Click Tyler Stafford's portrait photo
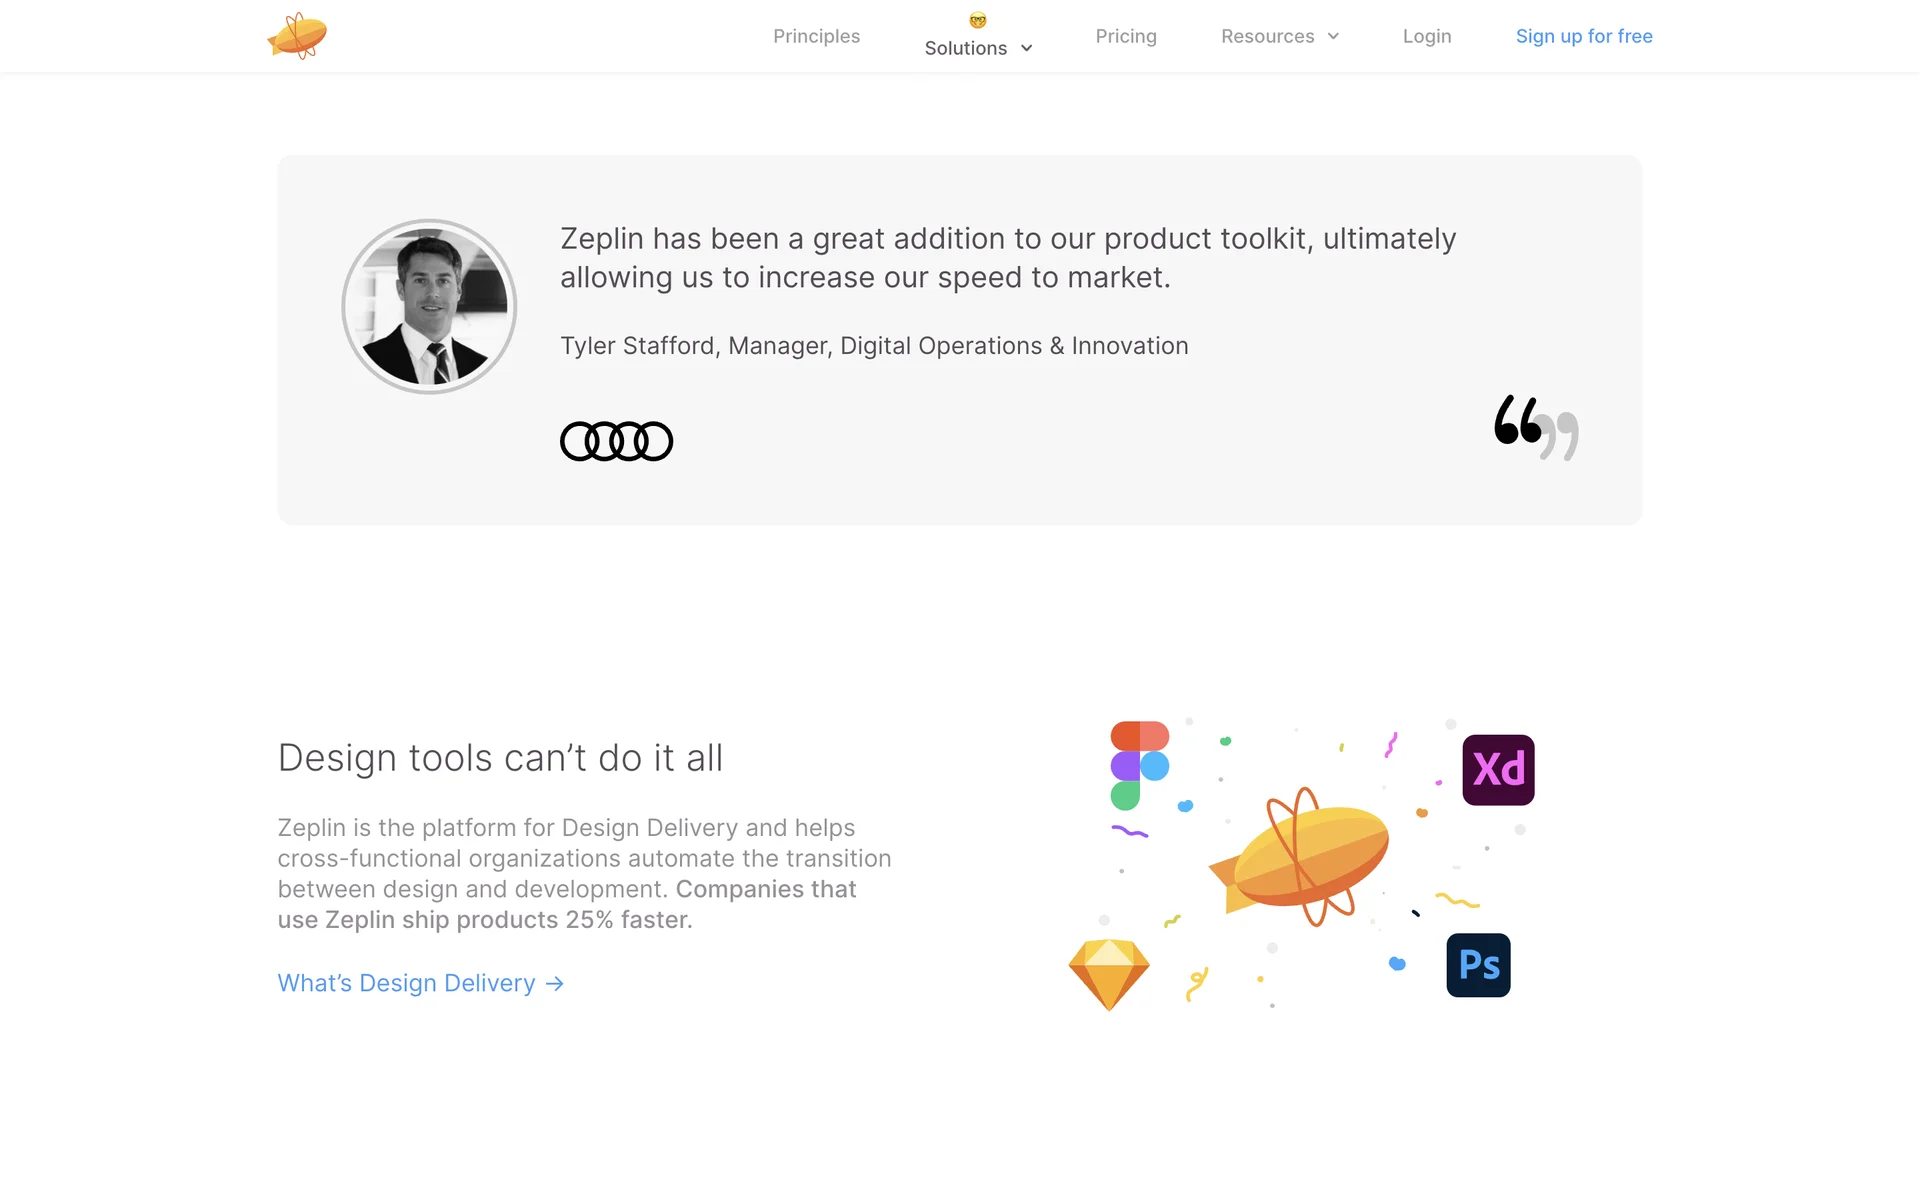 pos(429,306)
